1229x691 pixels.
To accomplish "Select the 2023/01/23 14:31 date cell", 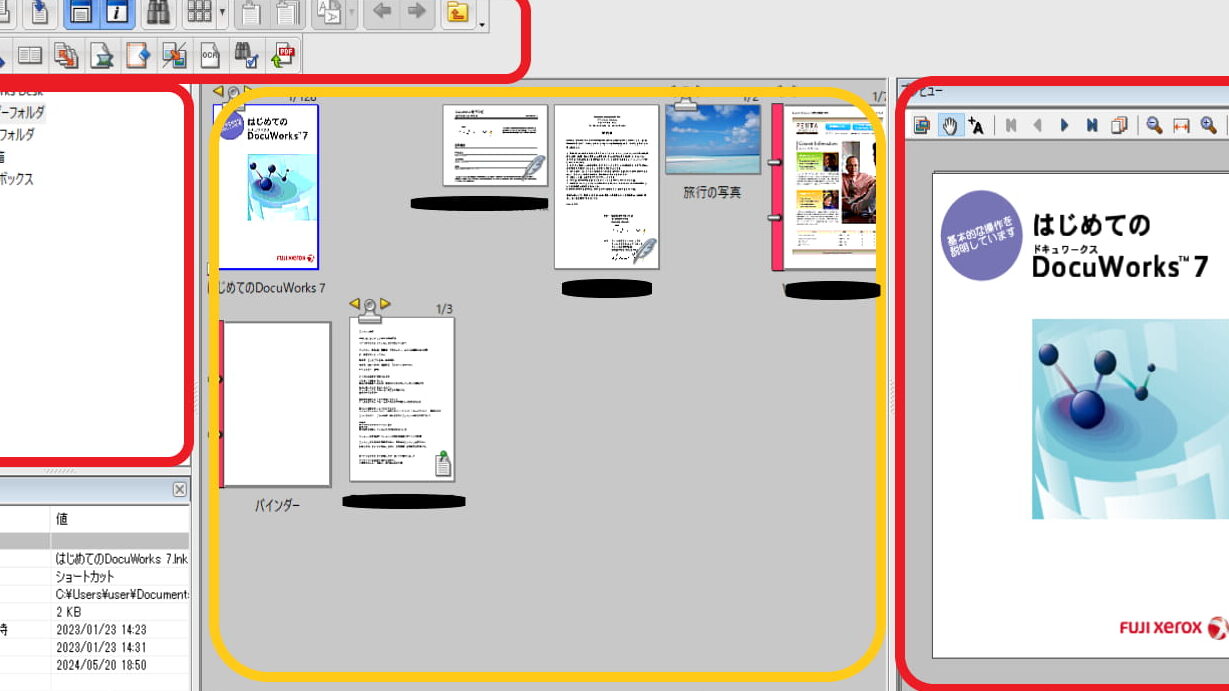I will [x=120, y=647].
